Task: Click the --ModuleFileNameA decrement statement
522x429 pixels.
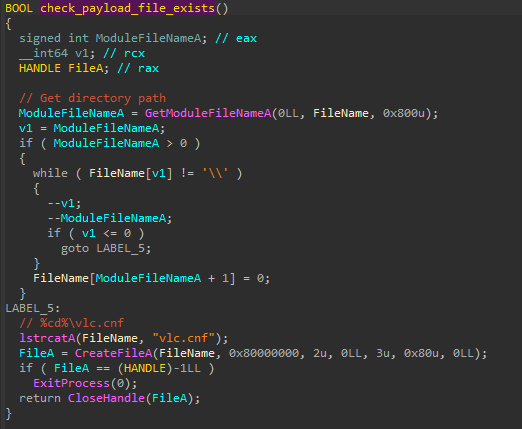Action: [x=110, y=218]
